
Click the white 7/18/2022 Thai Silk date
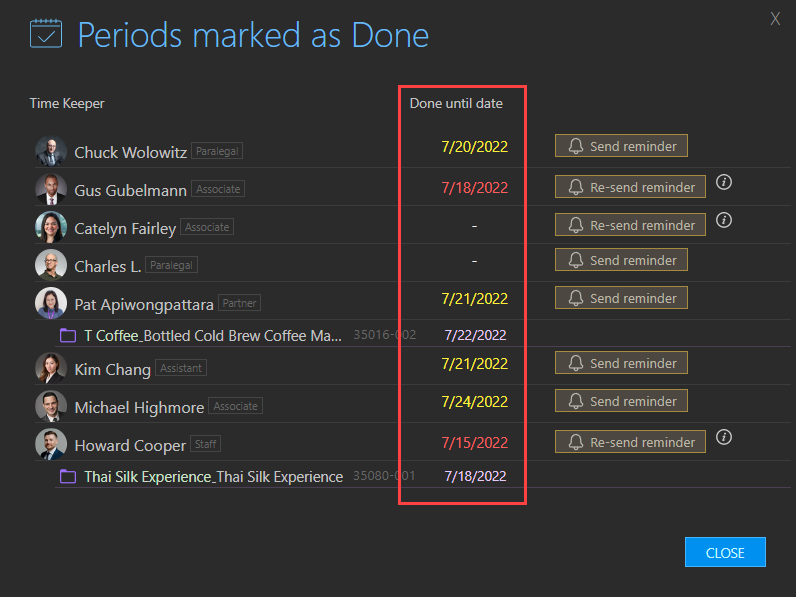point(475,476)
